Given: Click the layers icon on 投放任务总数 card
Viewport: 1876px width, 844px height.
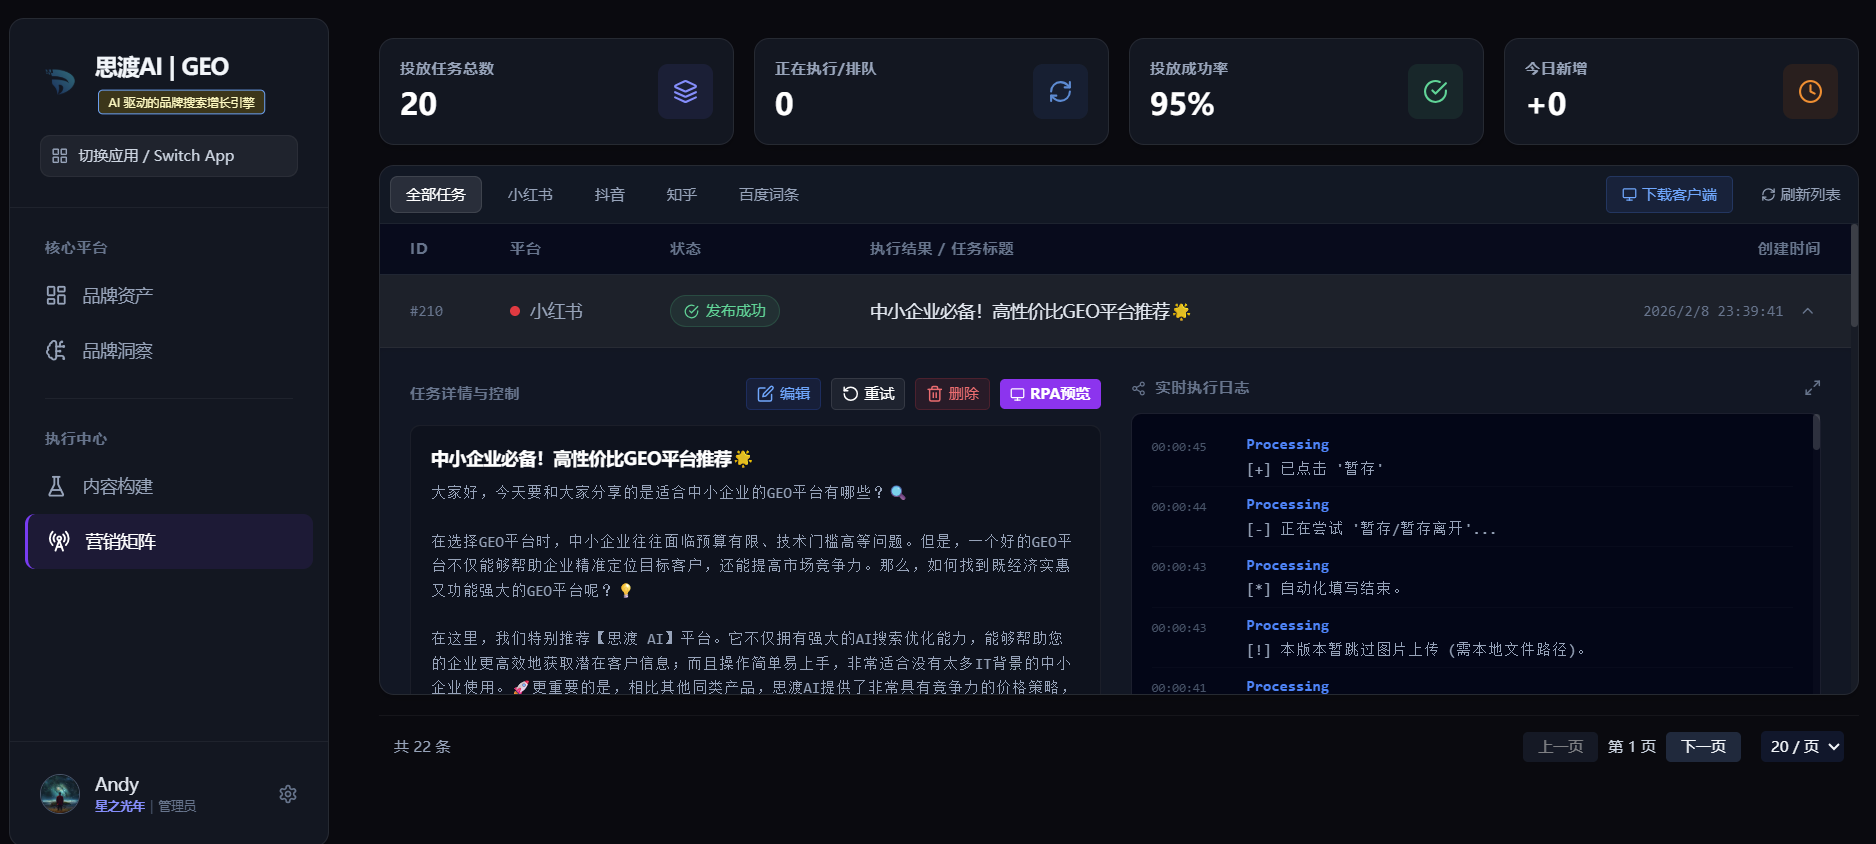Looking at the screenshot, I should (x=685, y=91).
